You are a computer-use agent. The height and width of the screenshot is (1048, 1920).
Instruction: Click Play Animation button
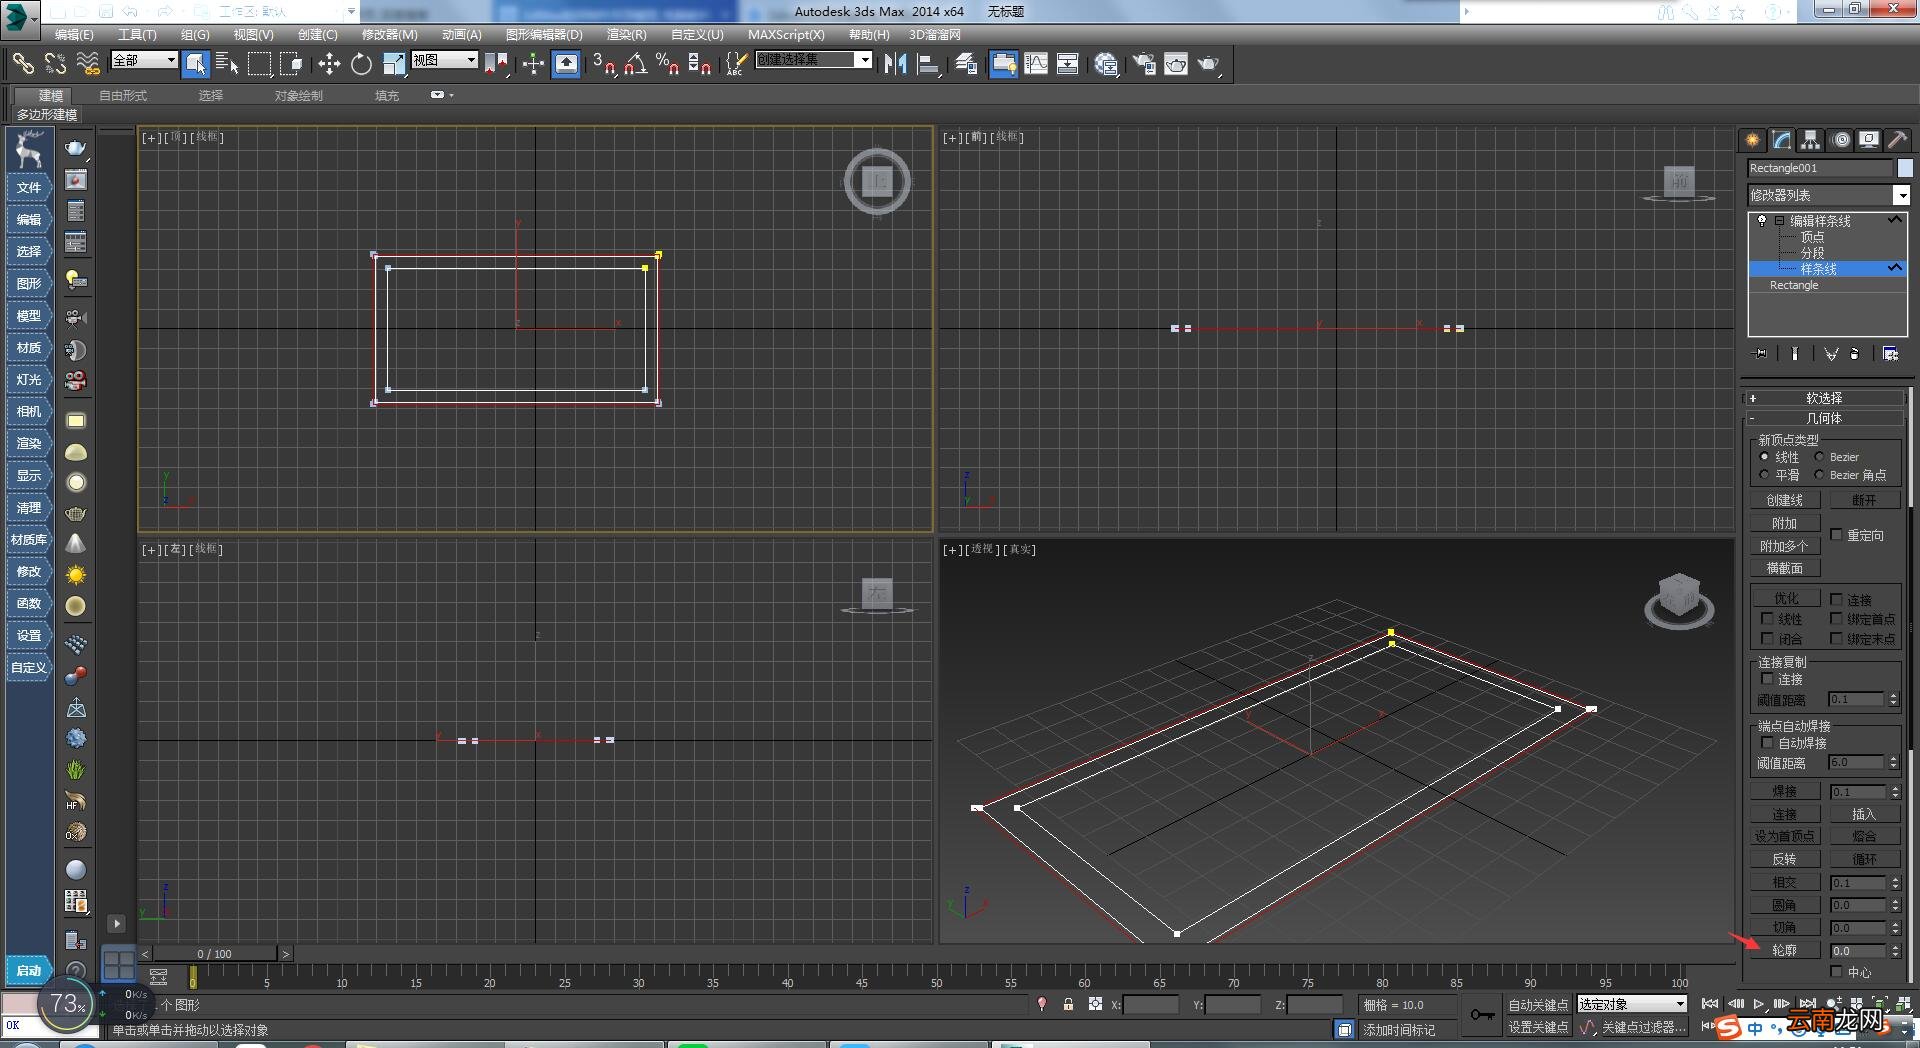(x=1758, y=1003)
